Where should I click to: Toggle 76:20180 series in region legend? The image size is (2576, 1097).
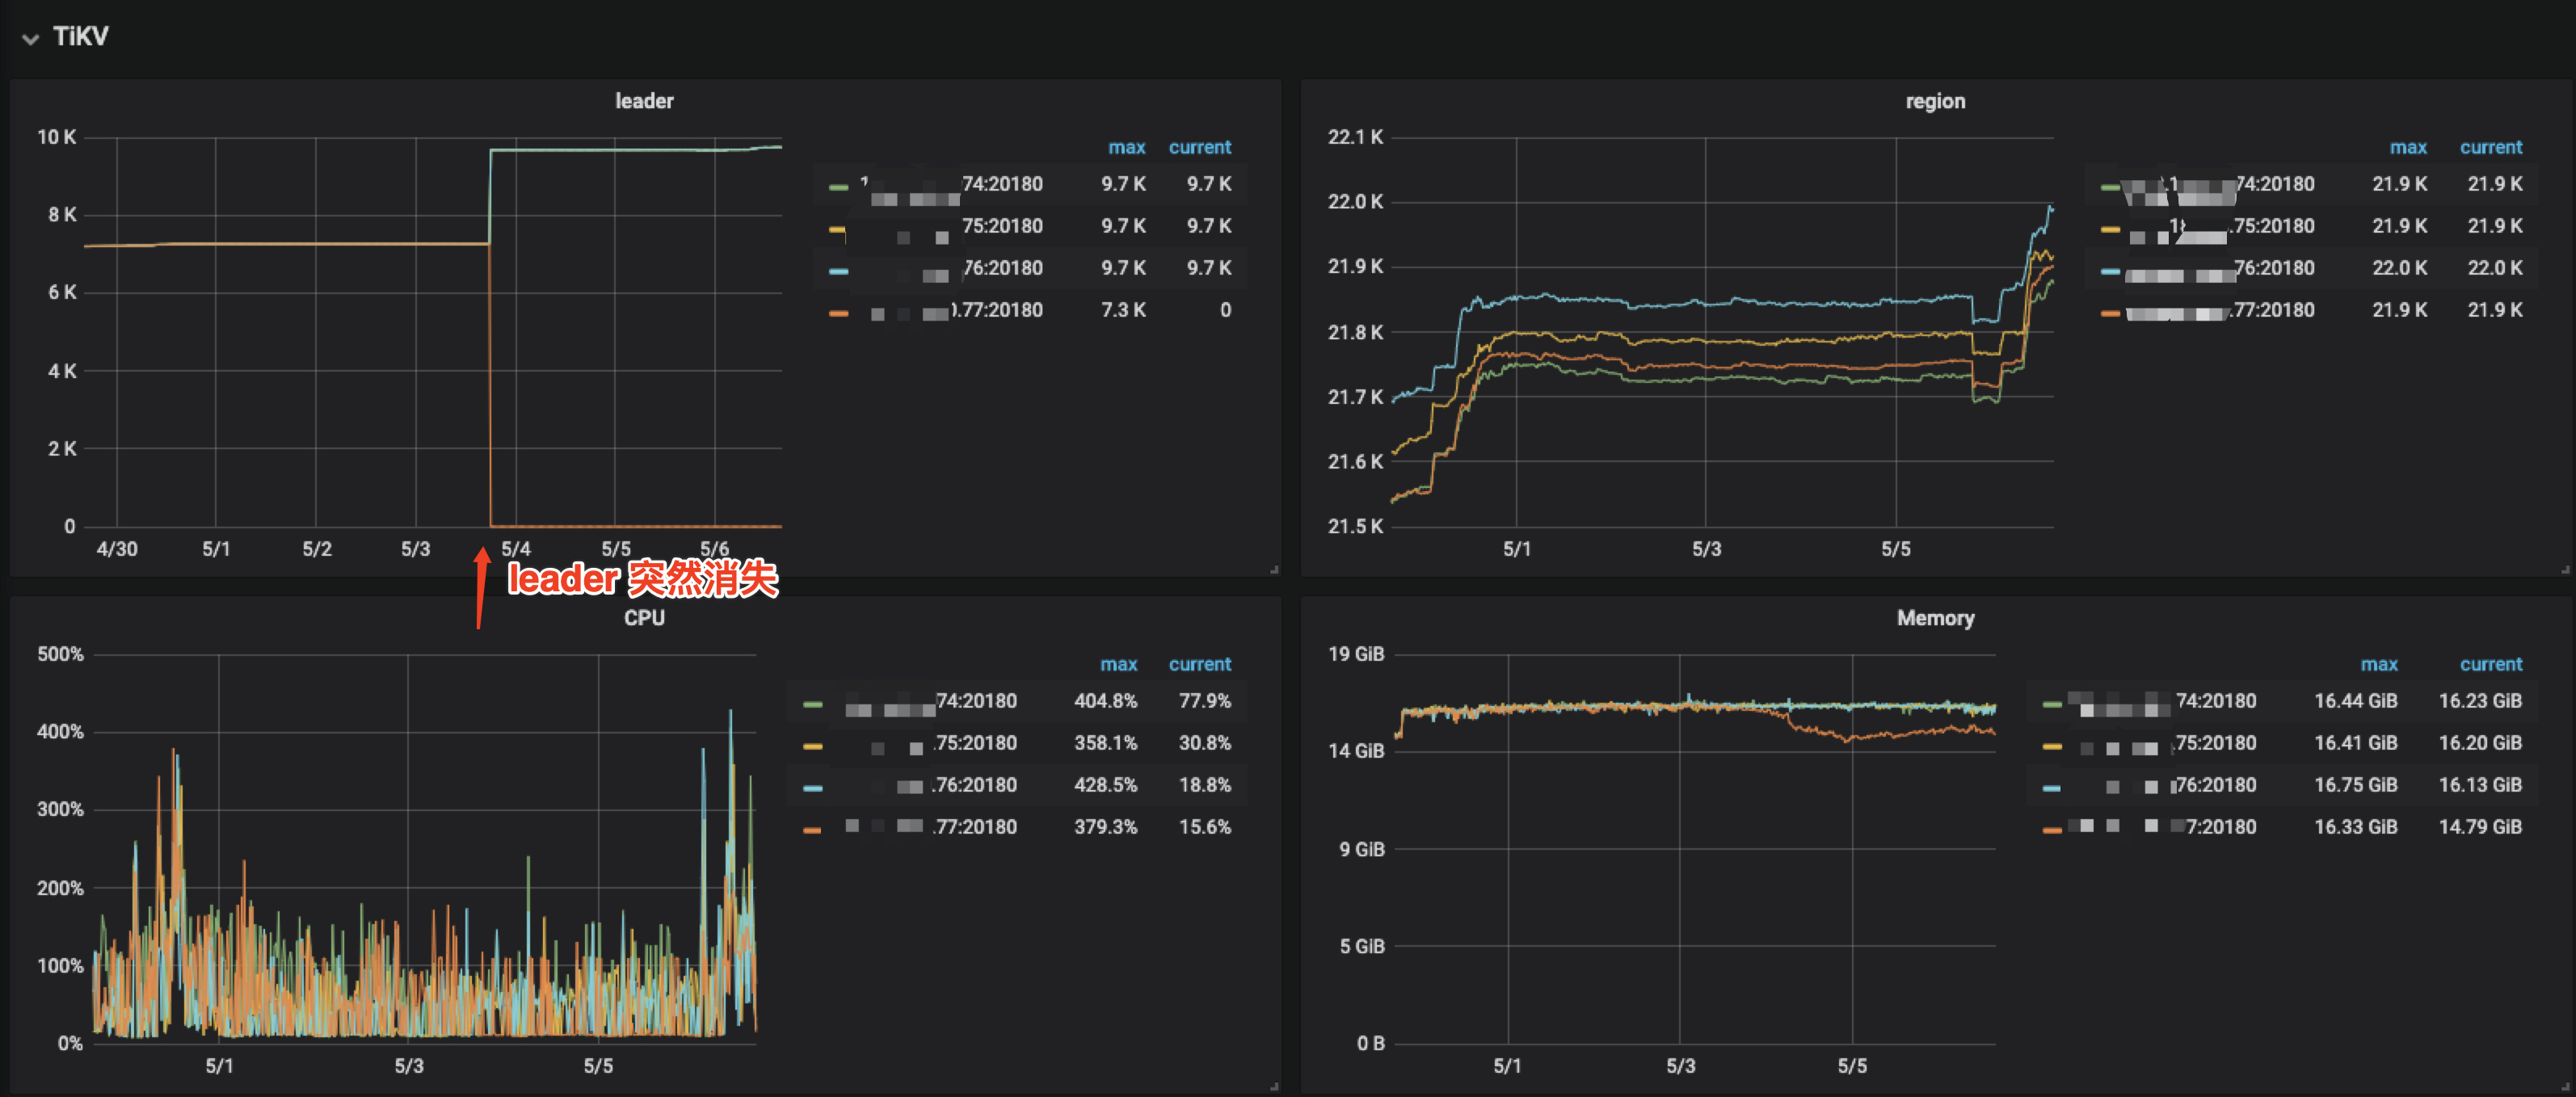[x=2273, y=268]
